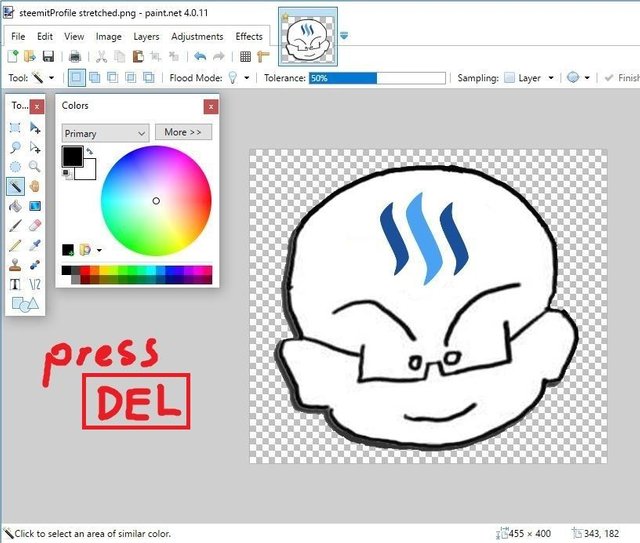This screenshot has width=640, height=543.
Task: Click the Finish button
Action: (x=622, y=78)
